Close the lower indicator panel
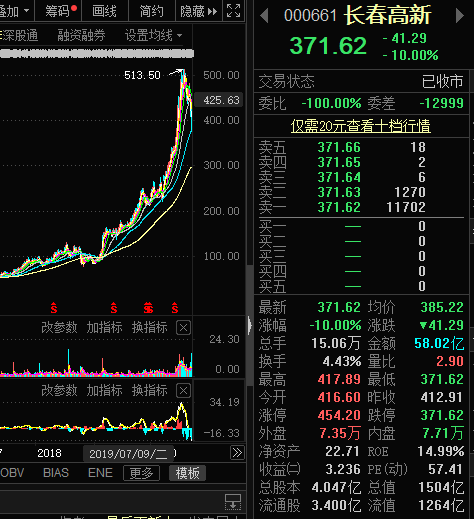 click(x=183, y=391)
